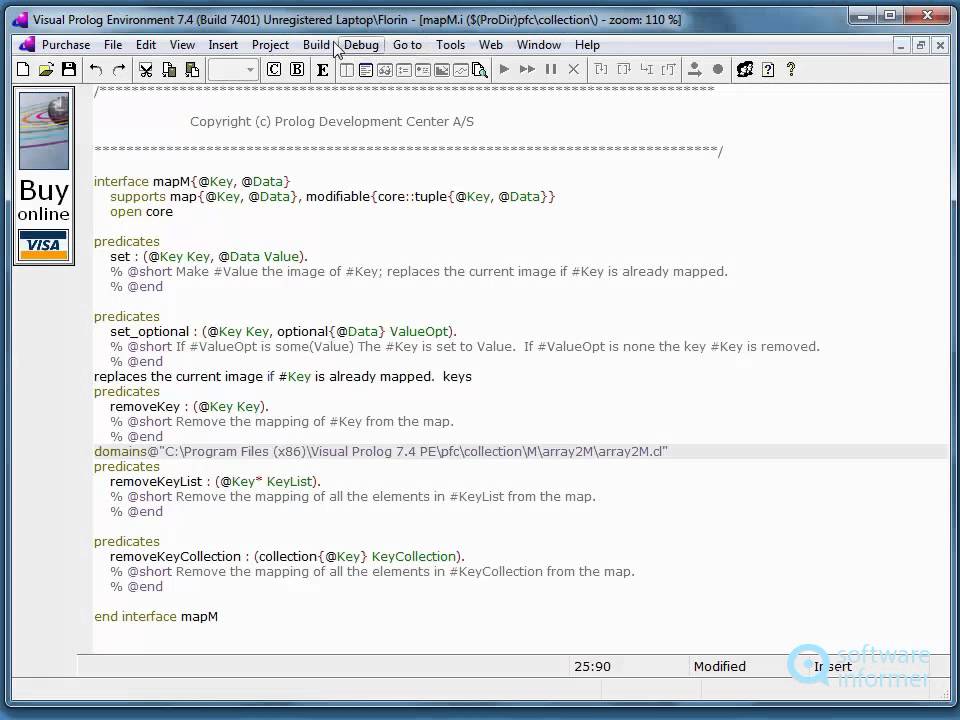Restore the inner mapM.i document window

tap(921, 45)
